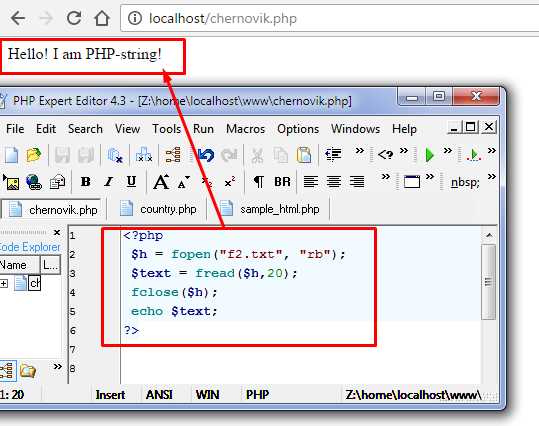The width and height of the screenshot is (539, 426).
Task: Apply subscript formatting
Action: point(207,182)
